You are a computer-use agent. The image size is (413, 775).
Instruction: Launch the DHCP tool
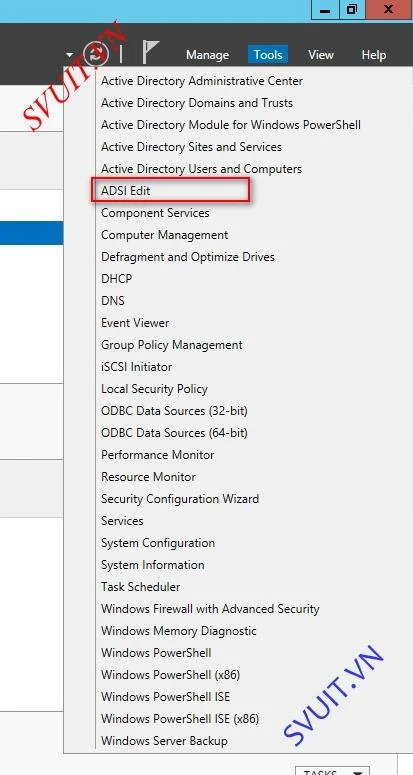click(x=117, y=279)
